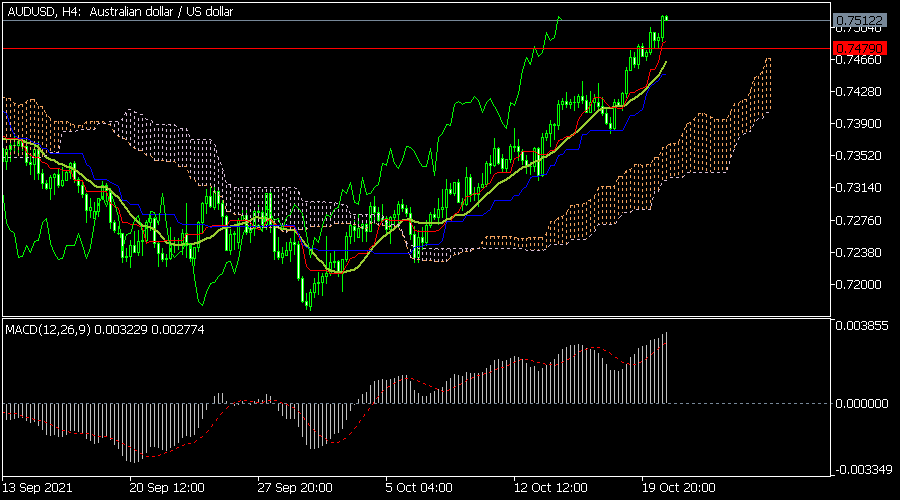
Task: Click MACD scale value 0.003855
Action: [862, 325]
